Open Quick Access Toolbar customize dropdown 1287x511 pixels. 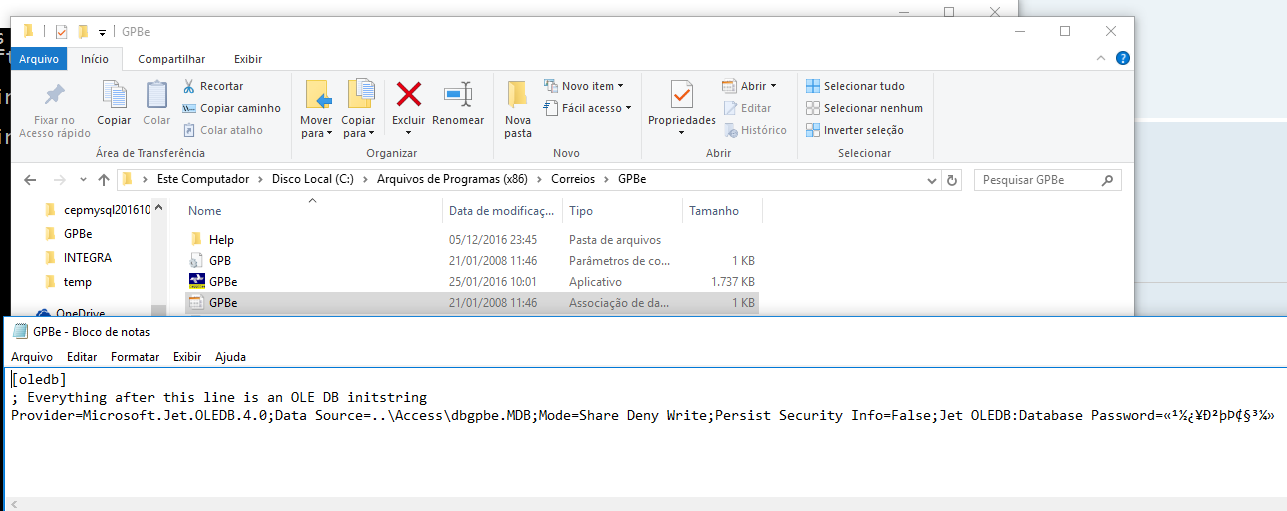102,32
